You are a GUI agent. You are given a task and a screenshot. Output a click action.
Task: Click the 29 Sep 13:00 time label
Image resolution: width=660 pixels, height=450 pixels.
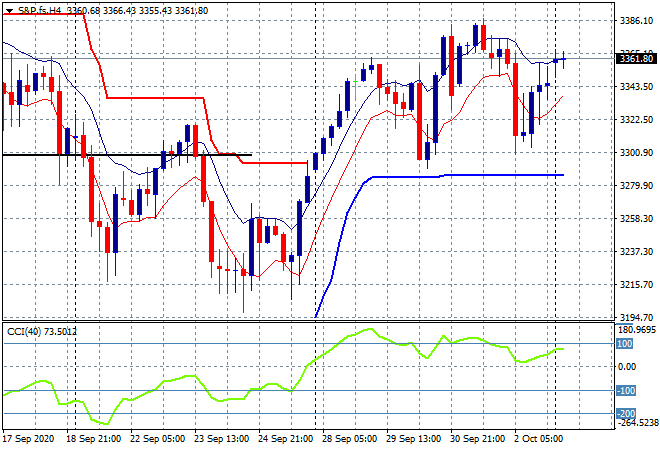point(413,439)
